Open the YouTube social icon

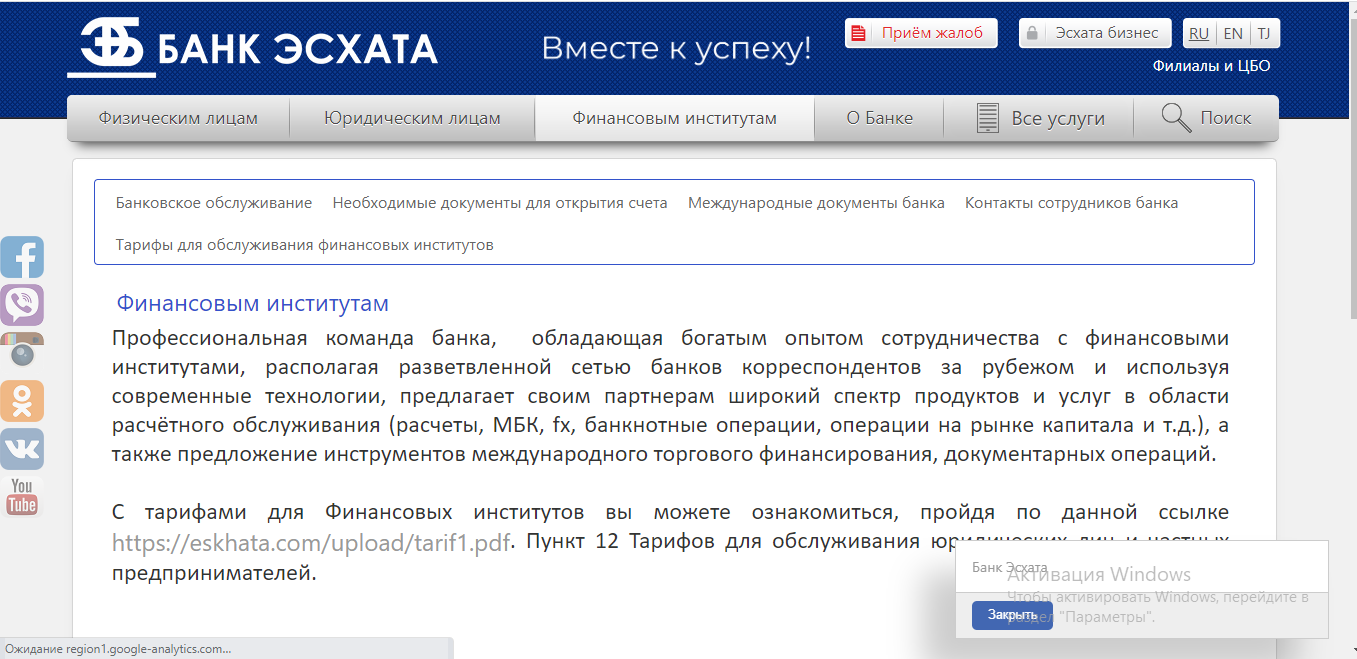(22, 496)
